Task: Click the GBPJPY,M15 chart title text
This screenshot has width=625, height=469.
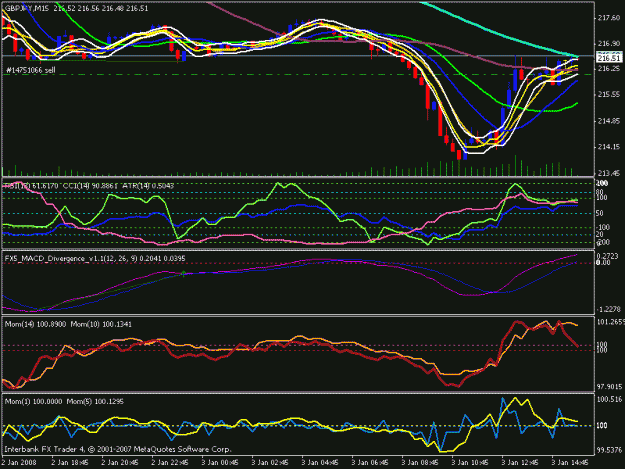Action: click(x=76, y=8)
